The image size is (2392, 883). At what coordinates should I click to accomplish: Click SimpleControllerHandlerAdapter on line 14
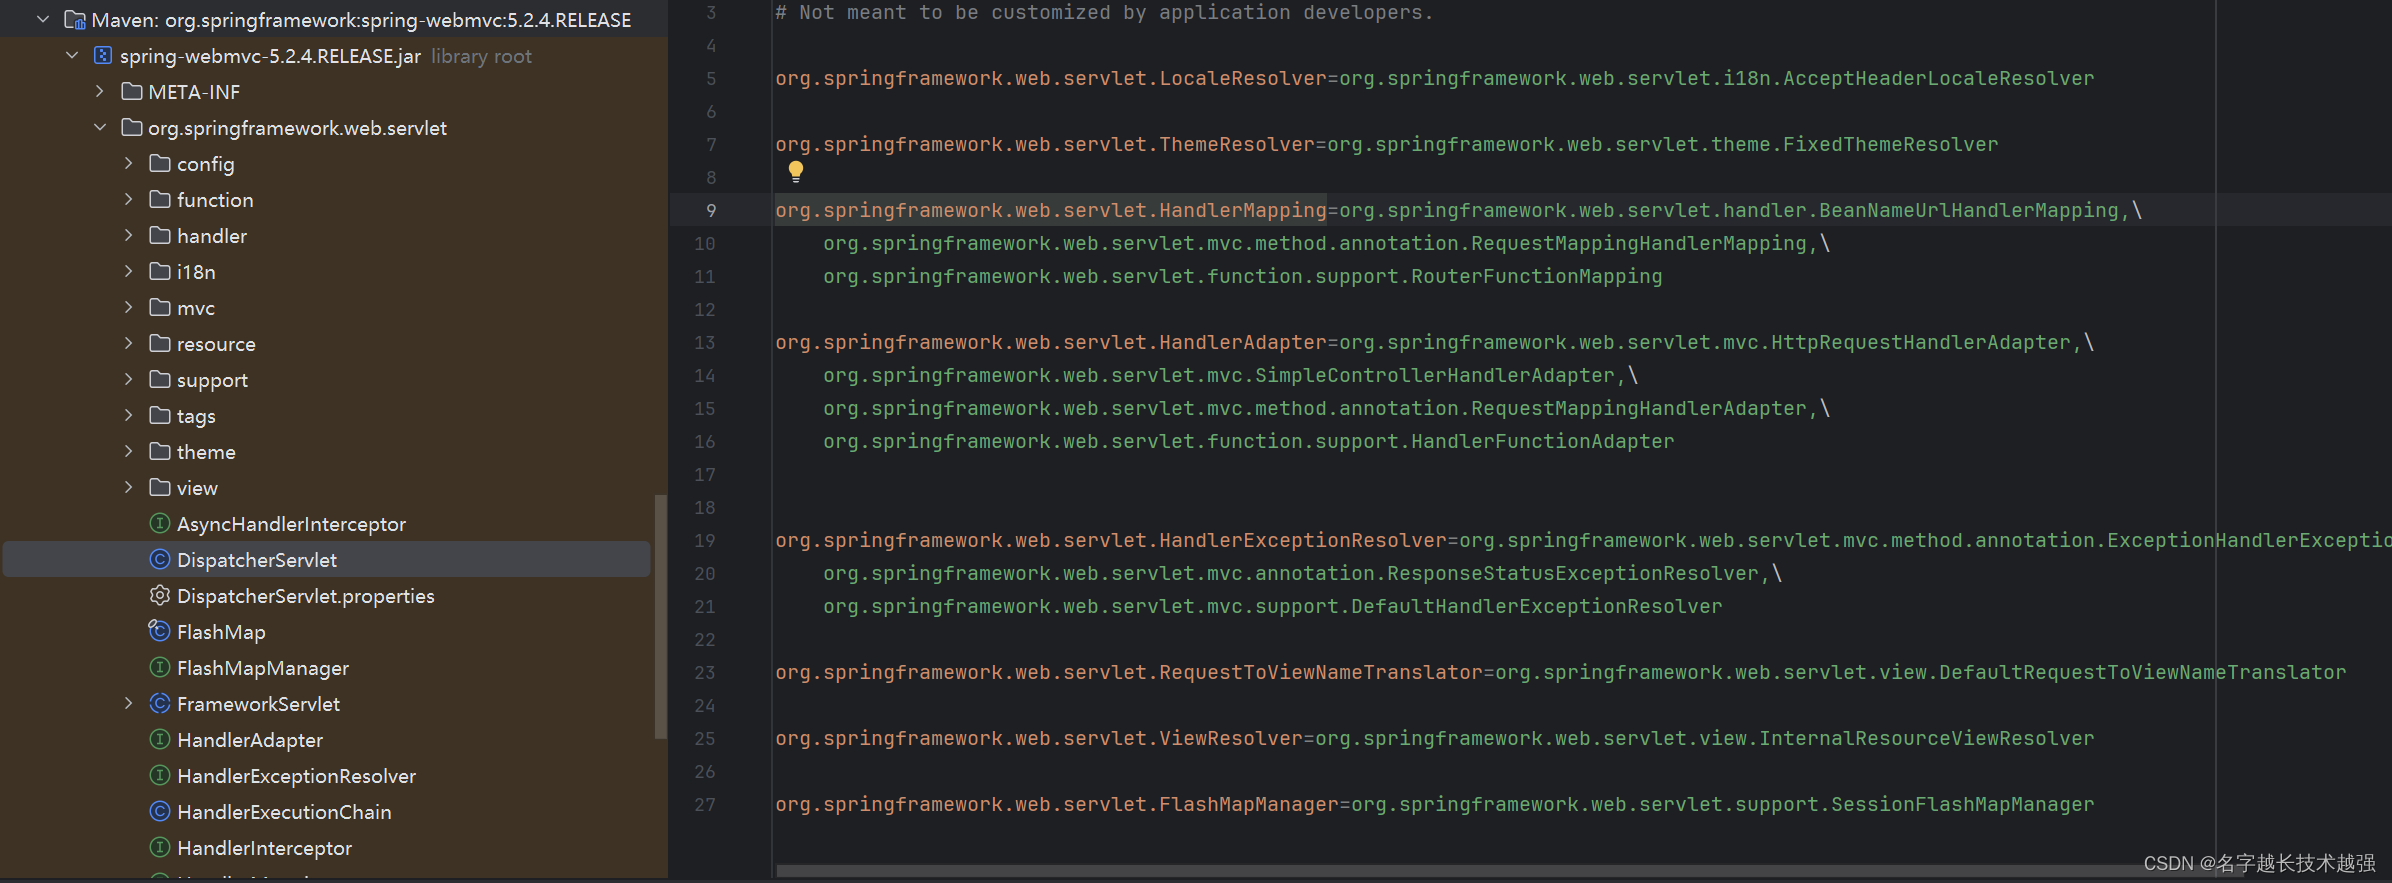click(x=1434, y=376)
